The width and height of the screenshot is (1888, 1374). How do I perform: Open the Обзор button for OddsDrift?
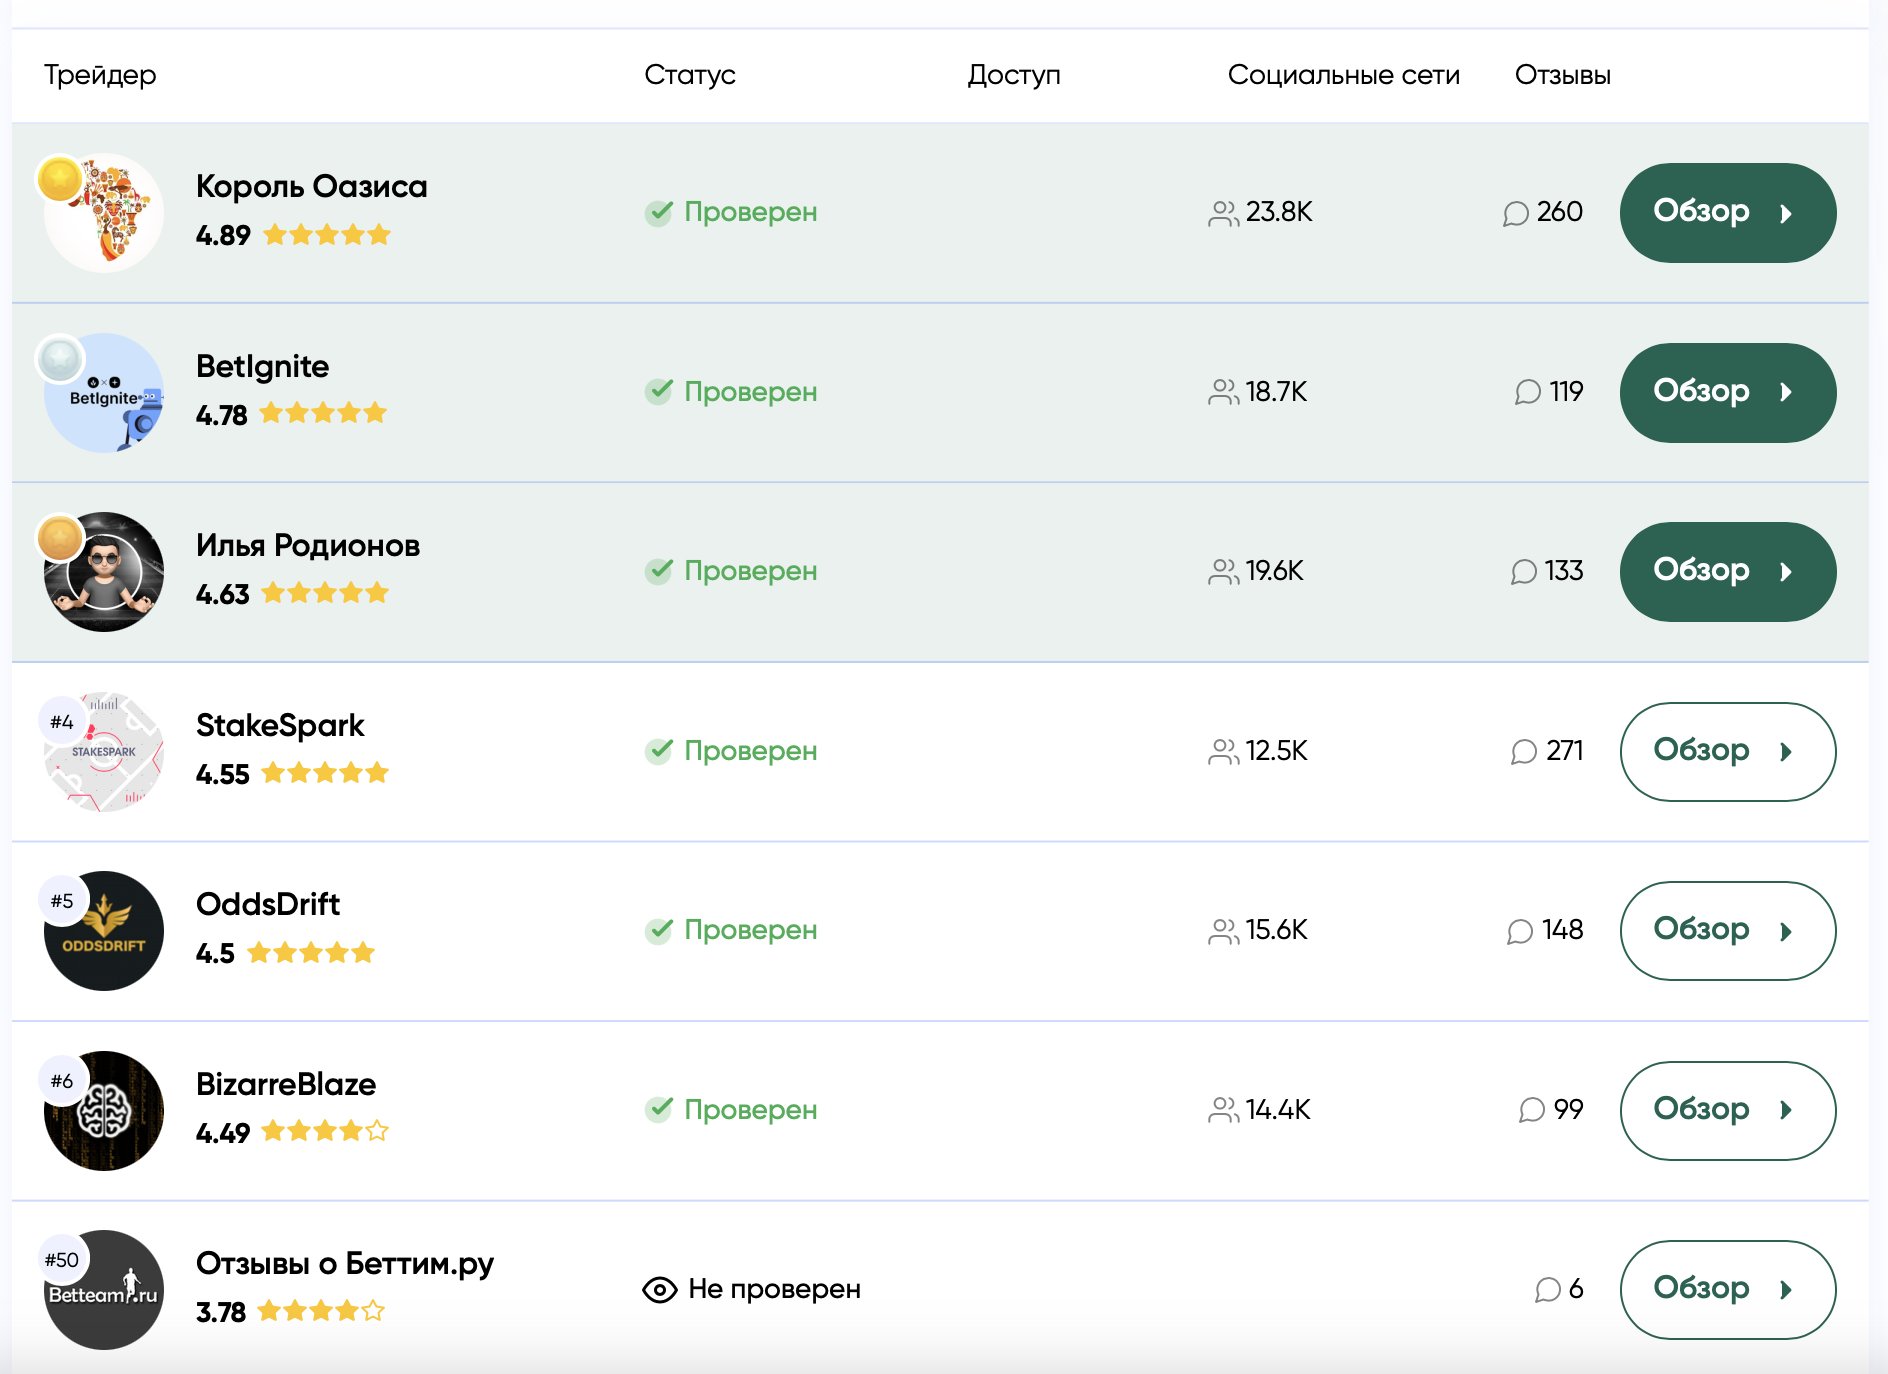(x=1727, y=930)
